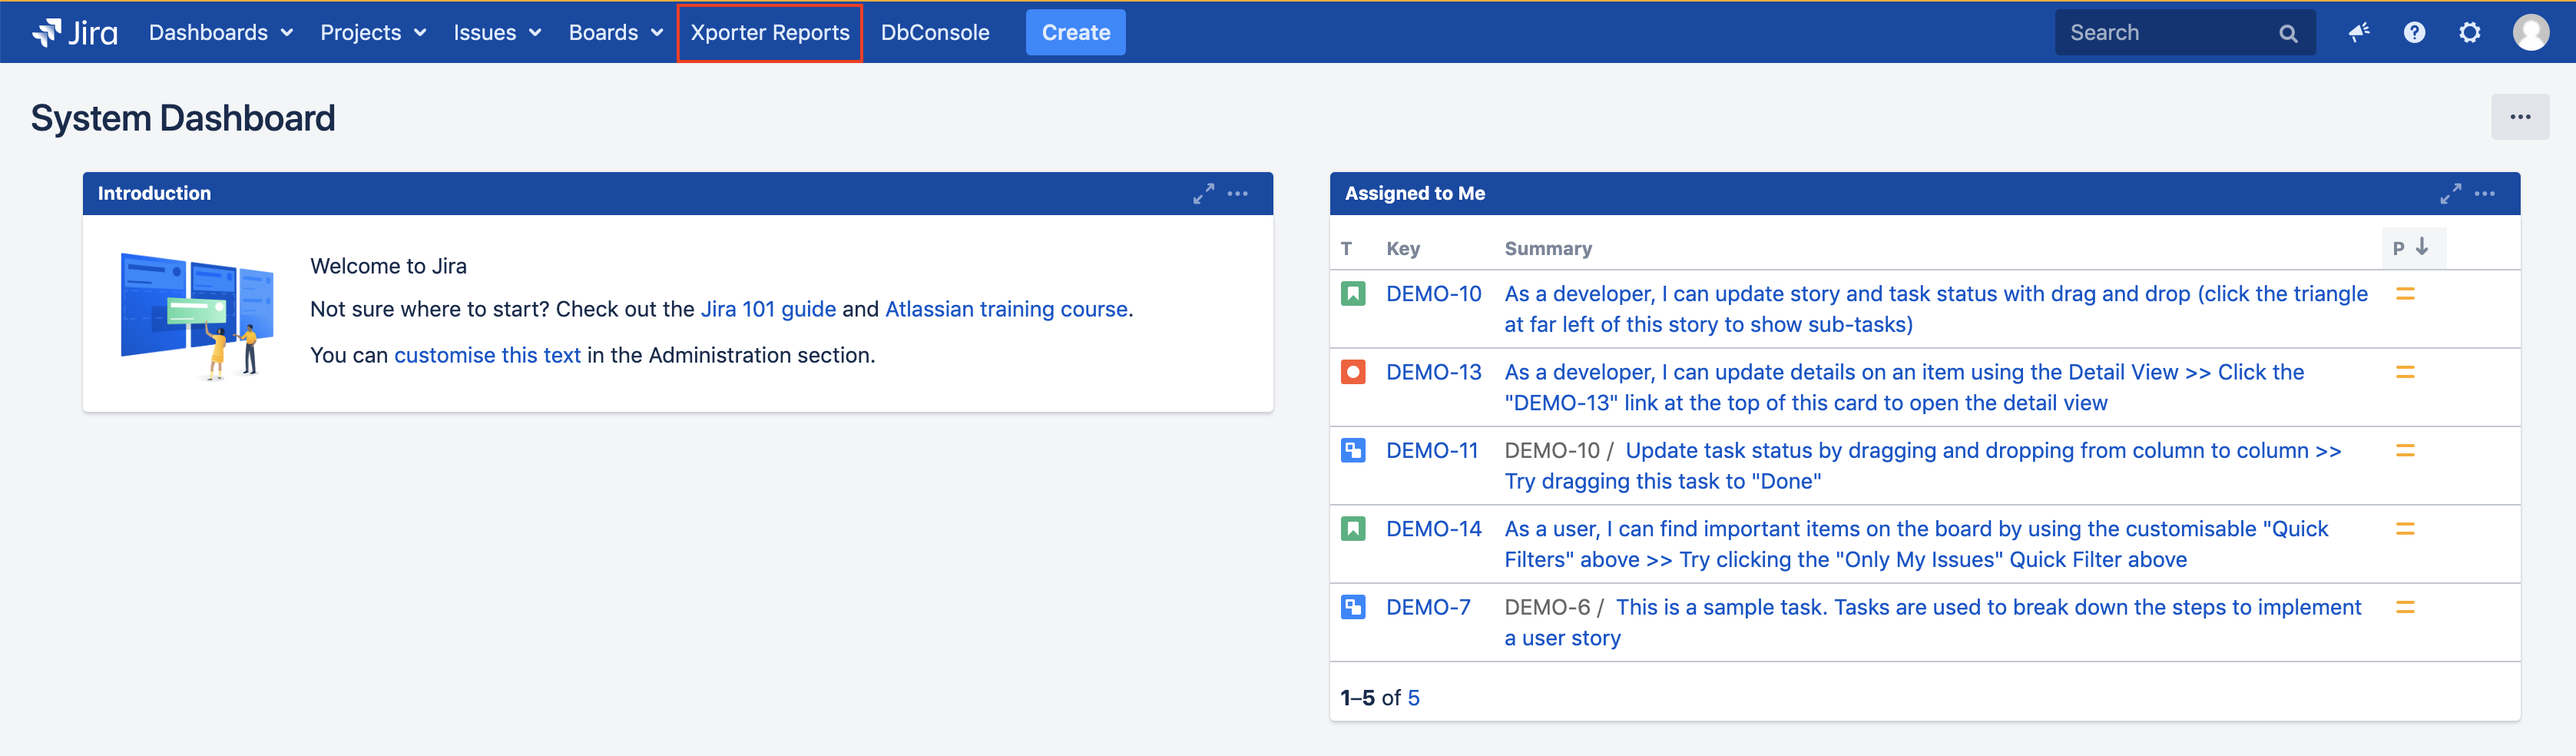Open Xporter Reports in navigation bar
The height and width of the screenshot is (756, 2576).
[769, 33]
